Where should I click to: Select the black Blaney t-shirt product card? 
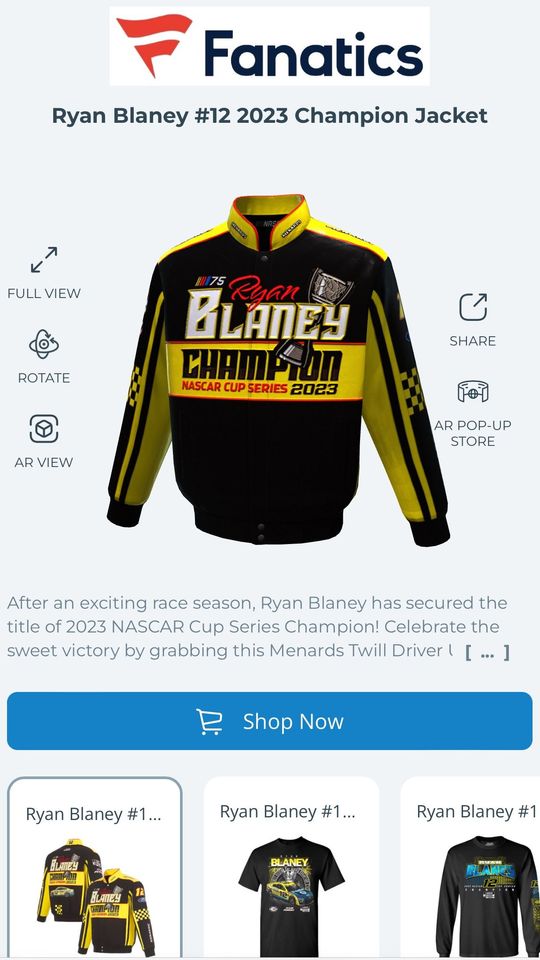point(291,868)
